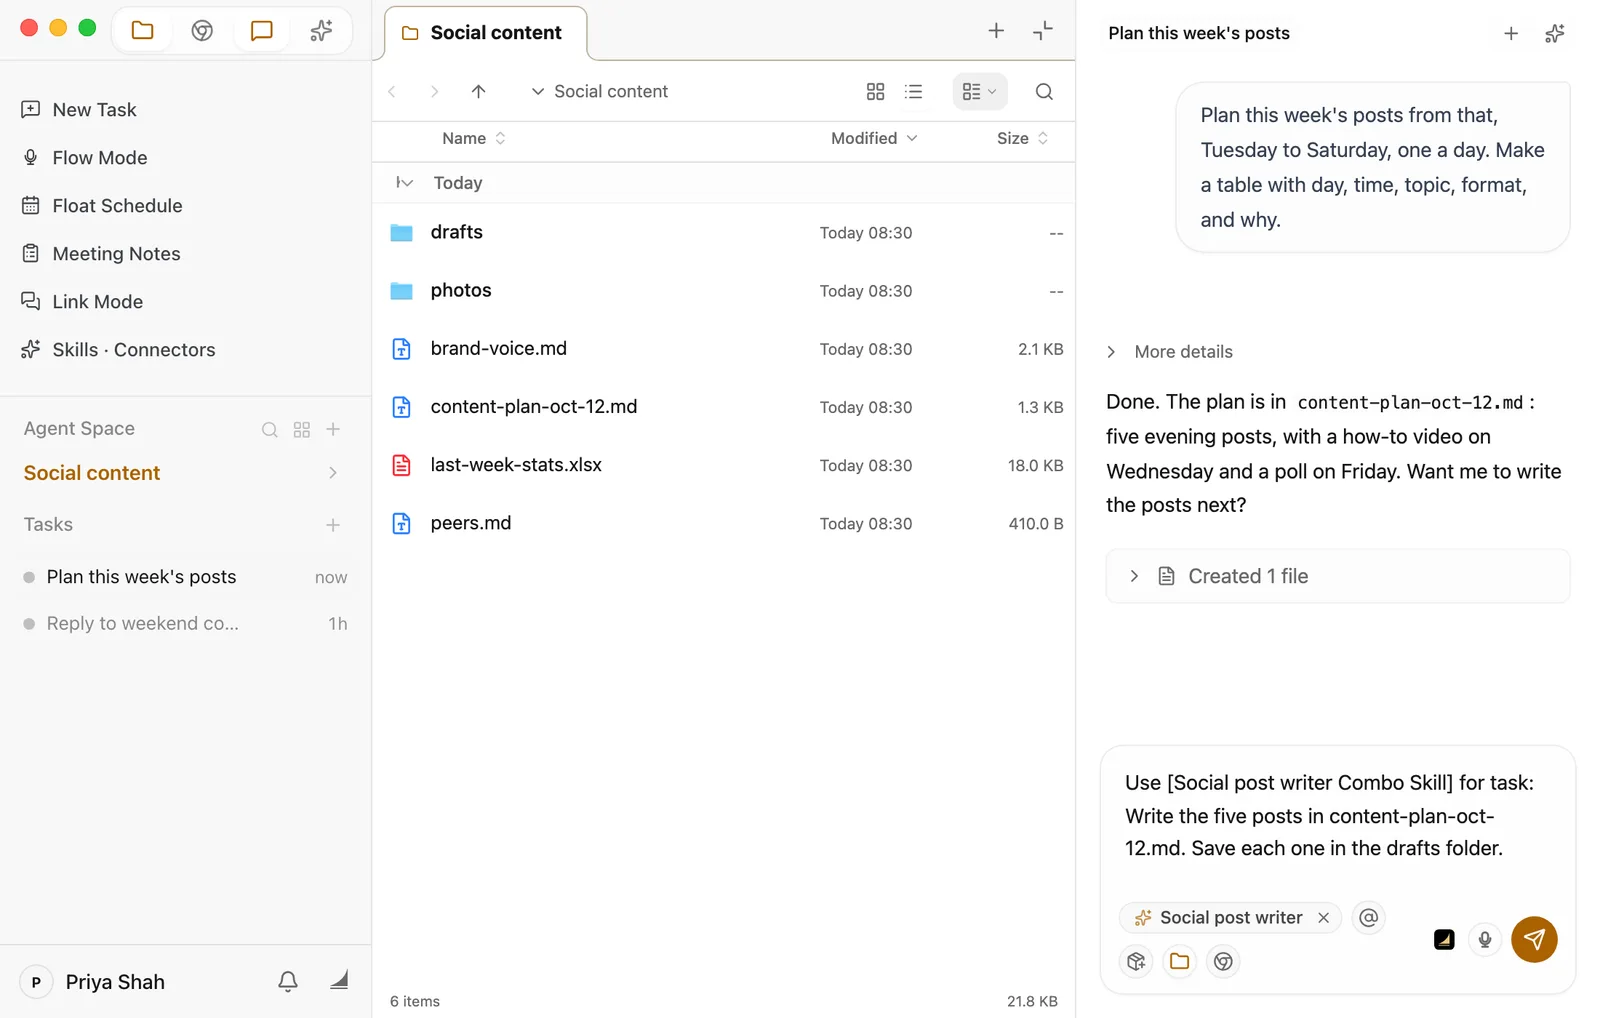Open the 'Plan this week's posts' task
The width and height of the screenshot is (1600, 1018).
(185, 577)
